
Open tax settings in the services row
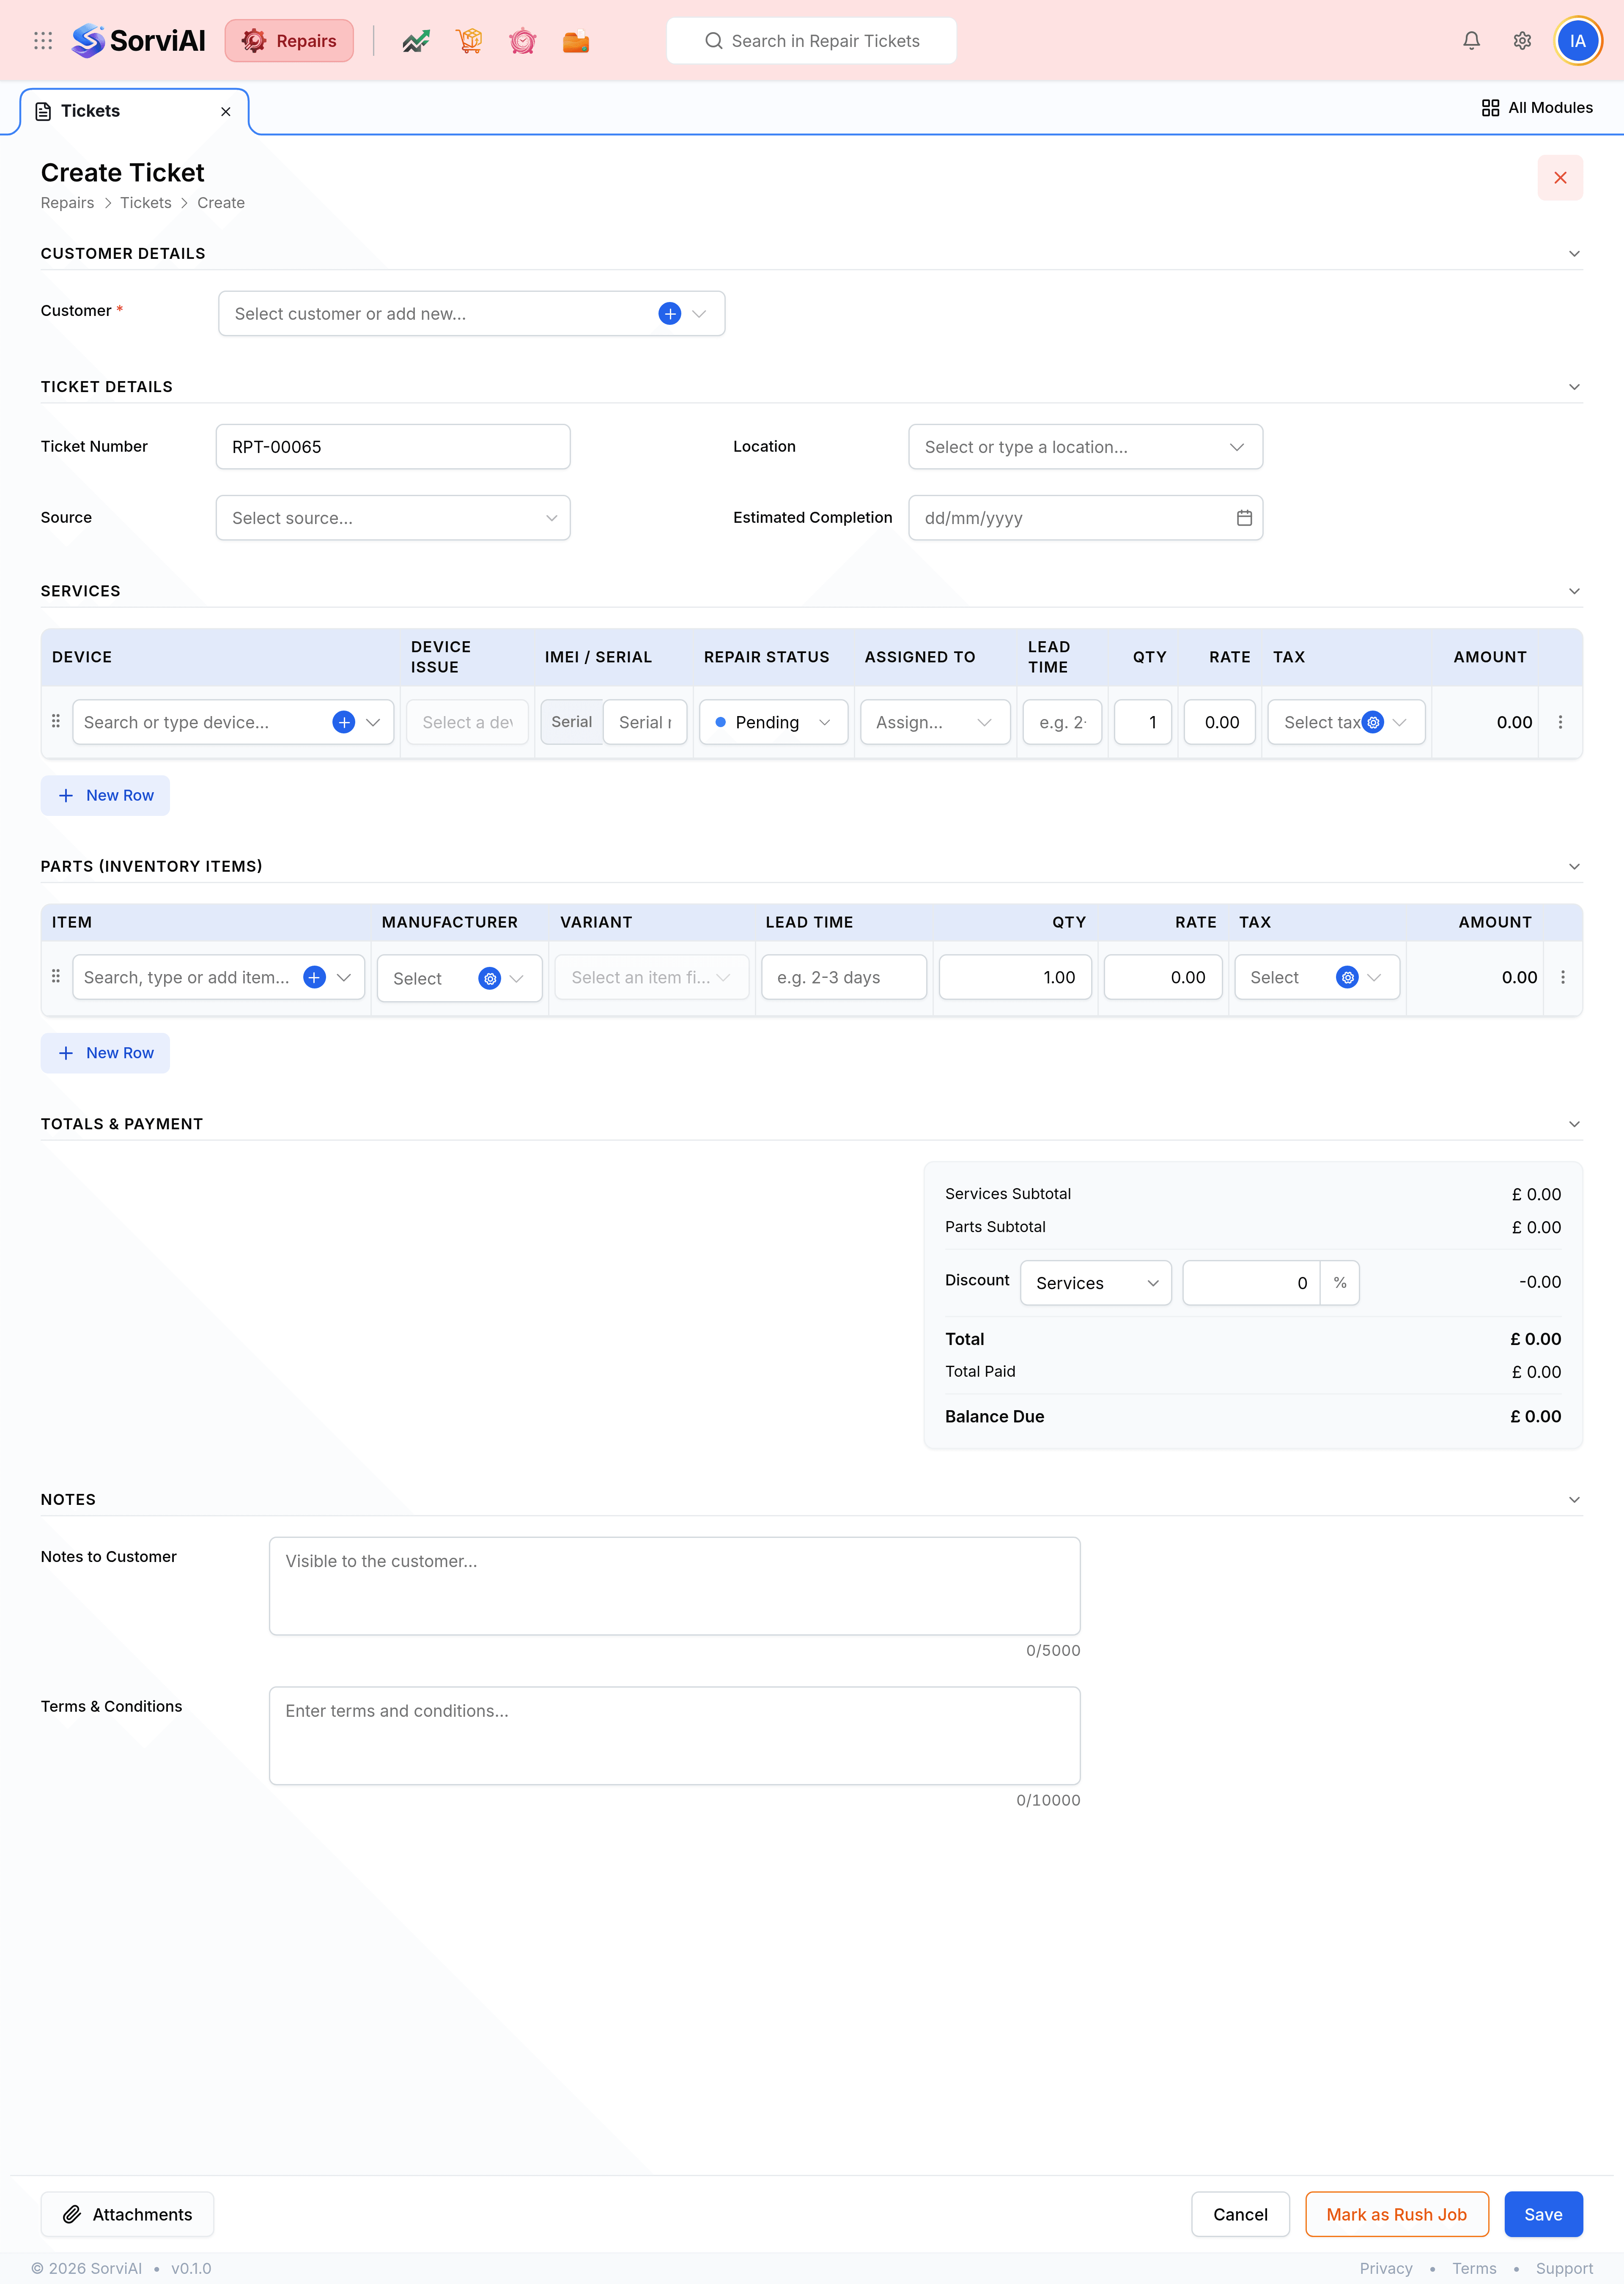1373,722
